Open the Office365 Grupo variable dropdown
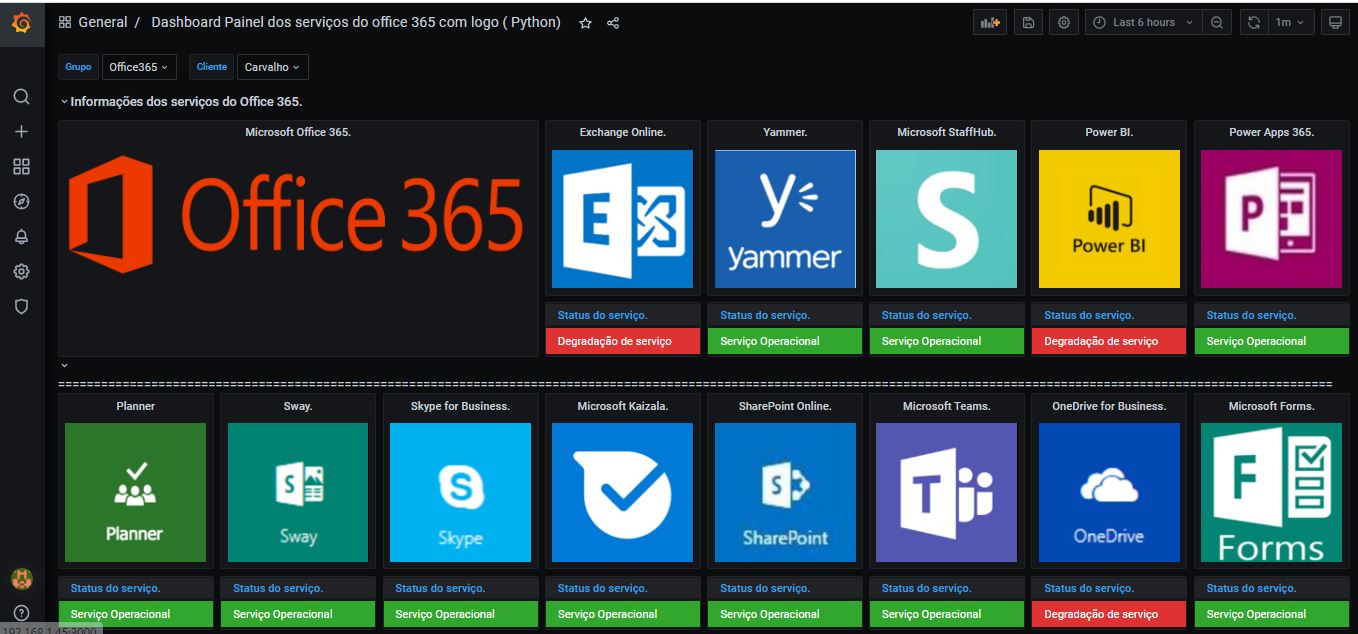1358x634 pixels. click(139, 67)
